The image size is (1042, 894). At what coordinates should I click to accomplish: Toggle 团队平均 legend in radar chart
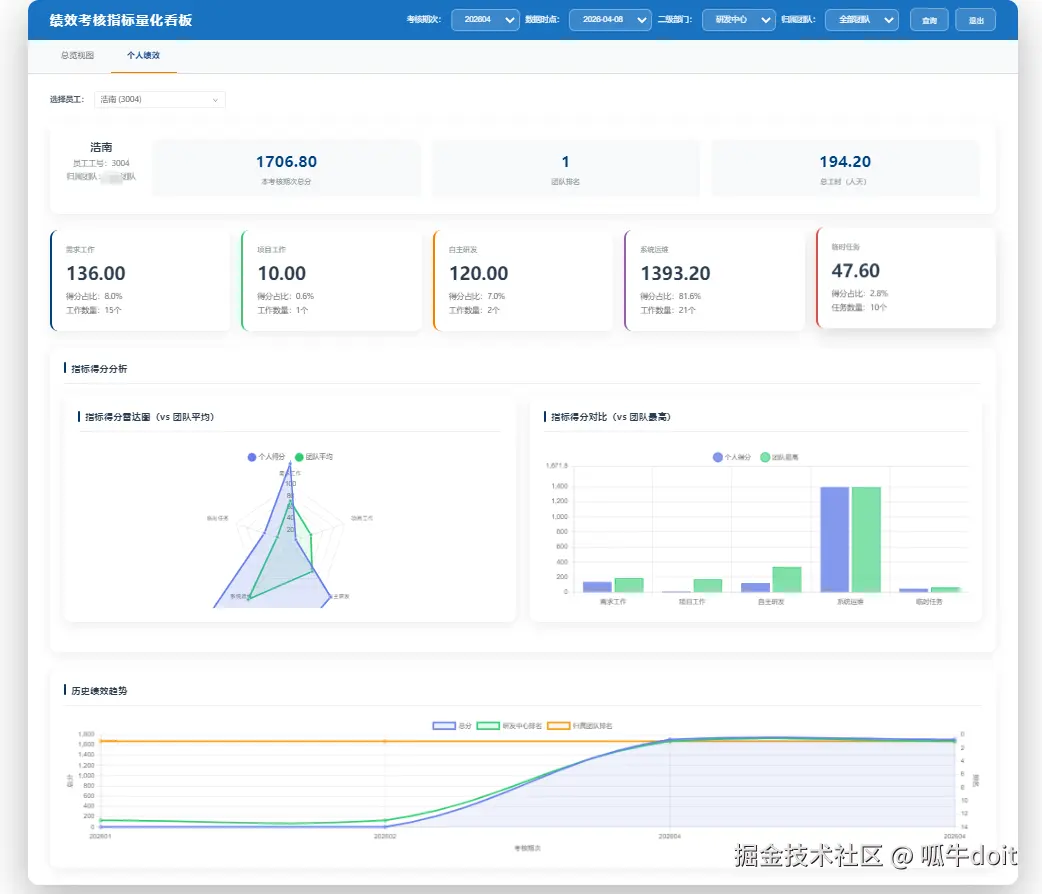tap(314, 457)
